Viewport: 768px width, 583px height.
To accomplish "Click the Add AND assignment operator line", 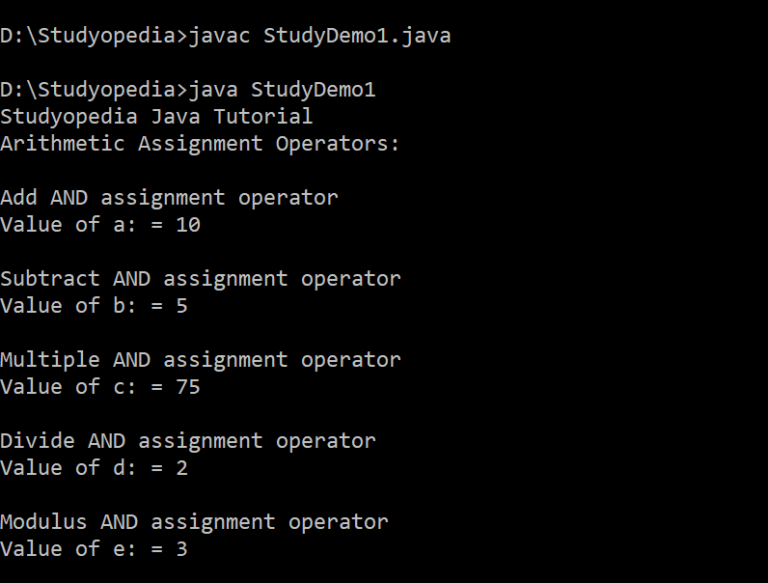I will pyautogui.click(x=169, y=198).
